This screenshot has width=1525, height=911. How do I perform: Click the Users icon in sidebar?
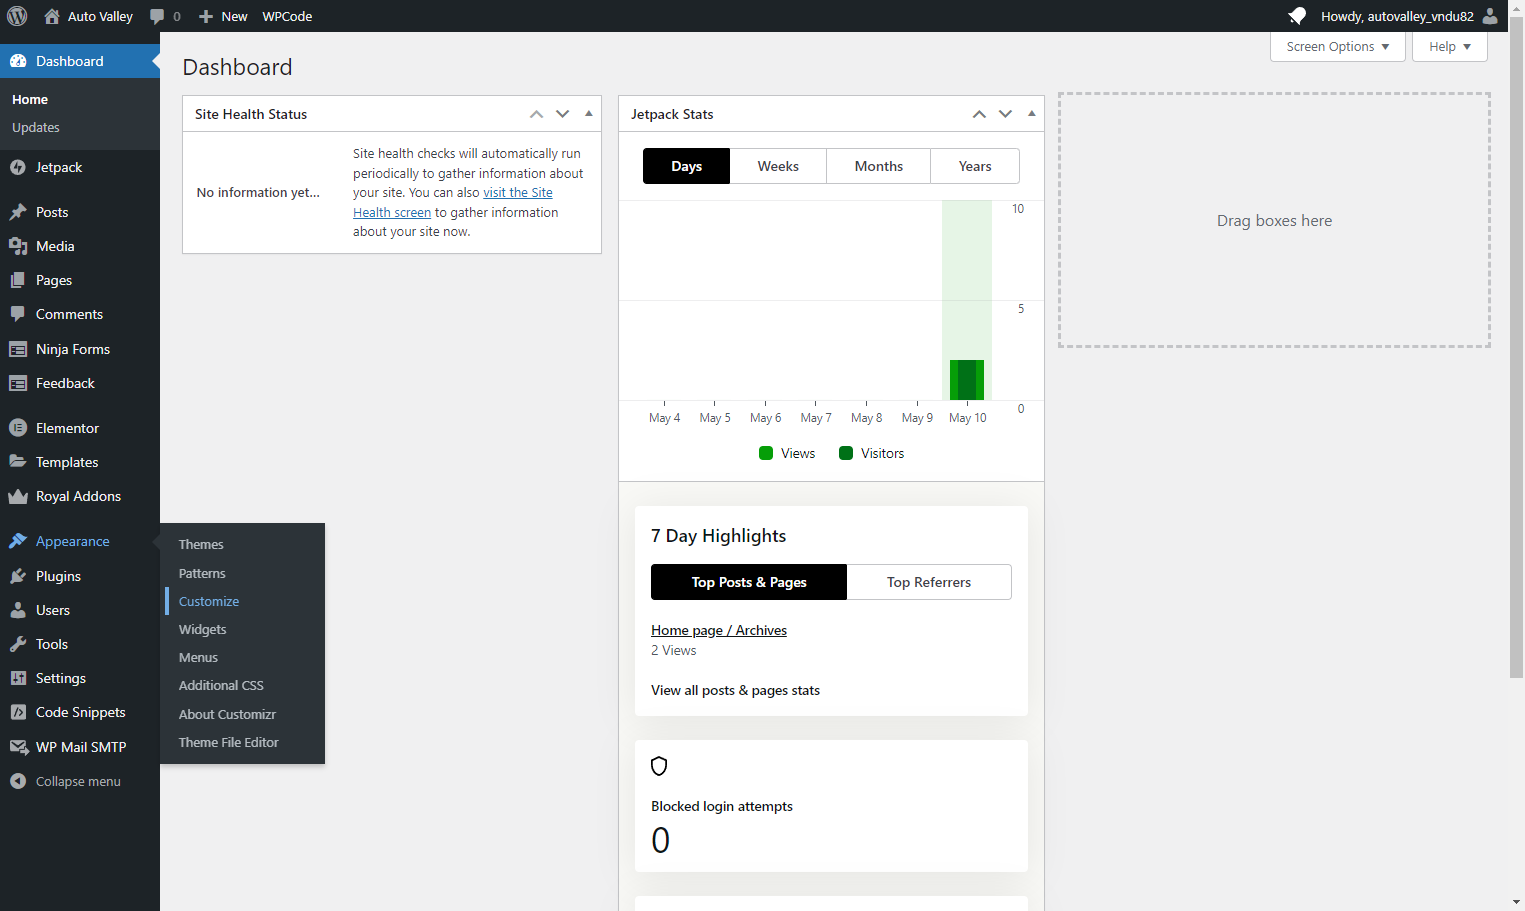[18, 610]
